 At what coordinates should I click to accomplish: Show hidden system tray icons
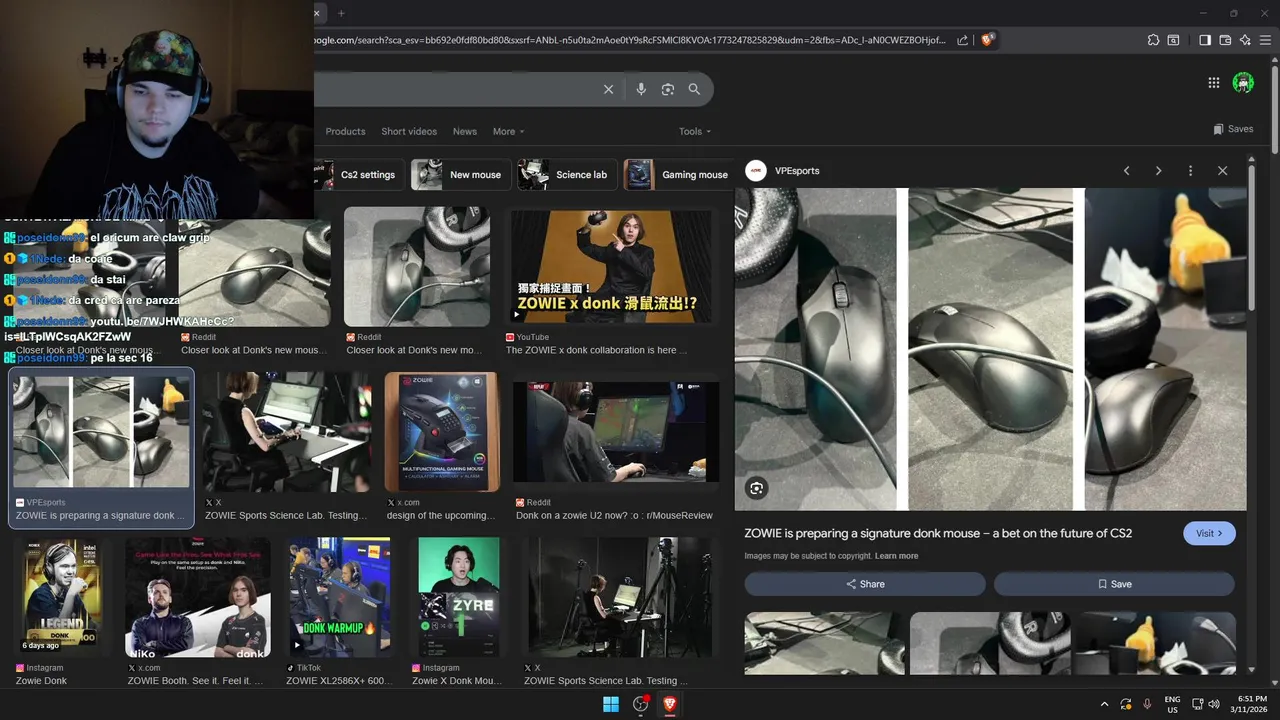(1104, 704)
